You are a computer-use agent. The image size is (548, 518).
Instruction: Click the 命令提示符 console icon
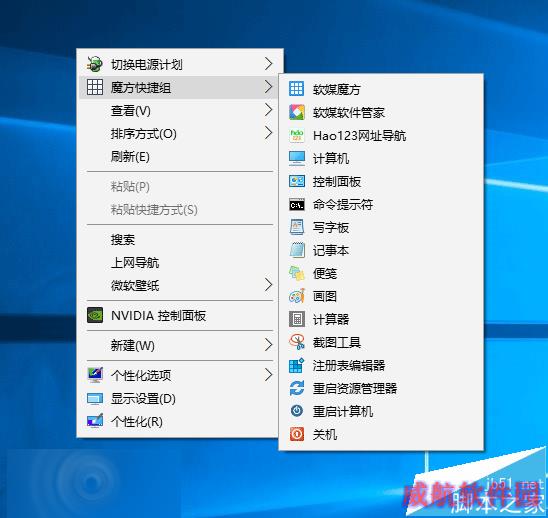[296, 204]
